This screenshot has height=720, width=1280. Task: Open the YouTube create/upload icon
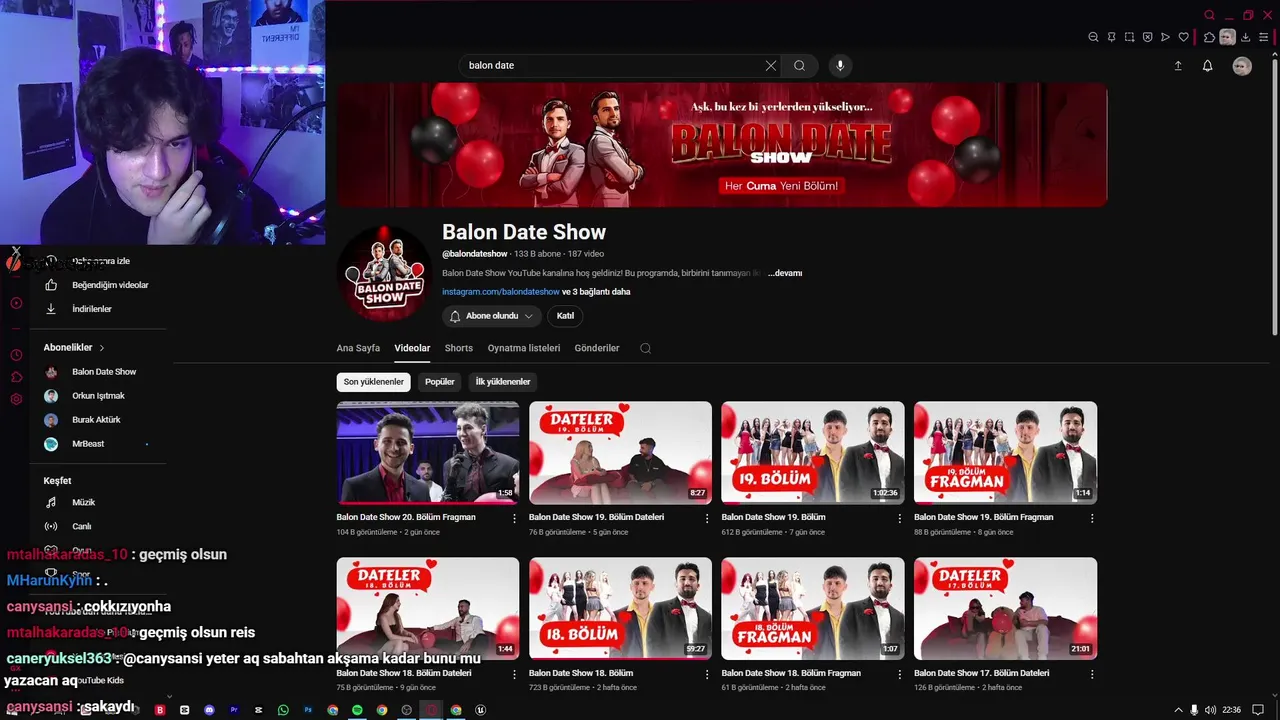[1178, 66]
